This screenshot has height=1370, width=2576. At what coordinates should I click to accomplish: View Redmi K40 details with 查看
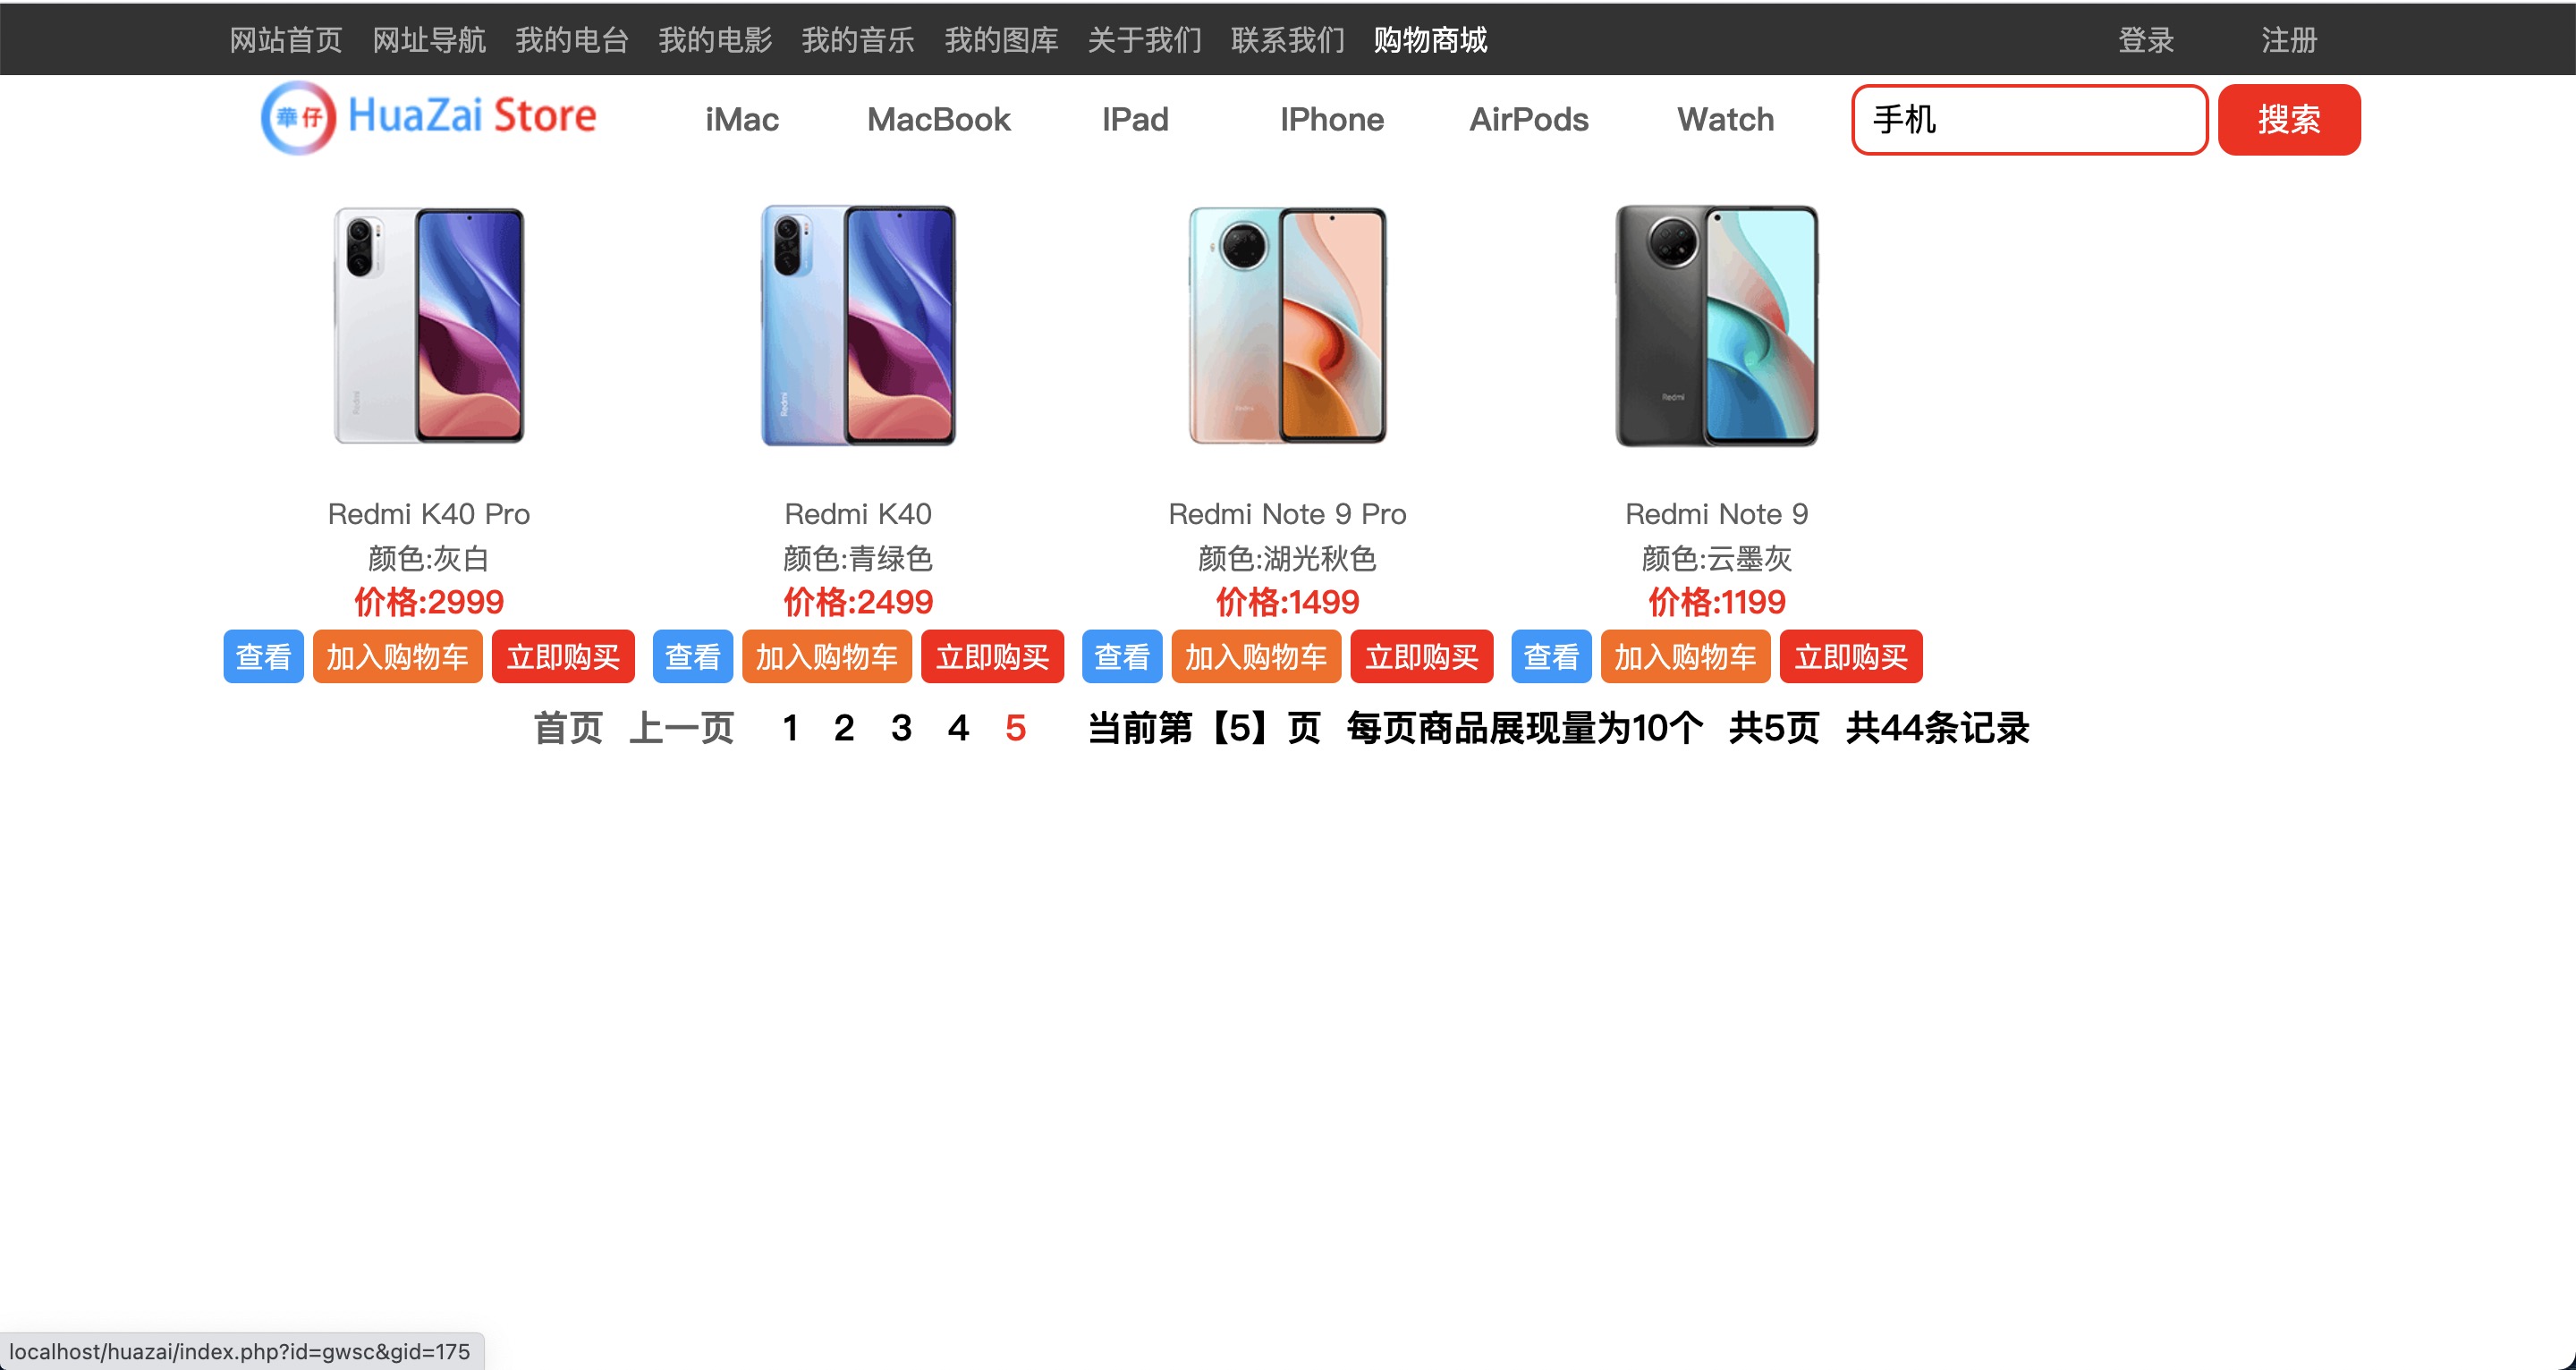pyautogui.click(x=692, y=657)
